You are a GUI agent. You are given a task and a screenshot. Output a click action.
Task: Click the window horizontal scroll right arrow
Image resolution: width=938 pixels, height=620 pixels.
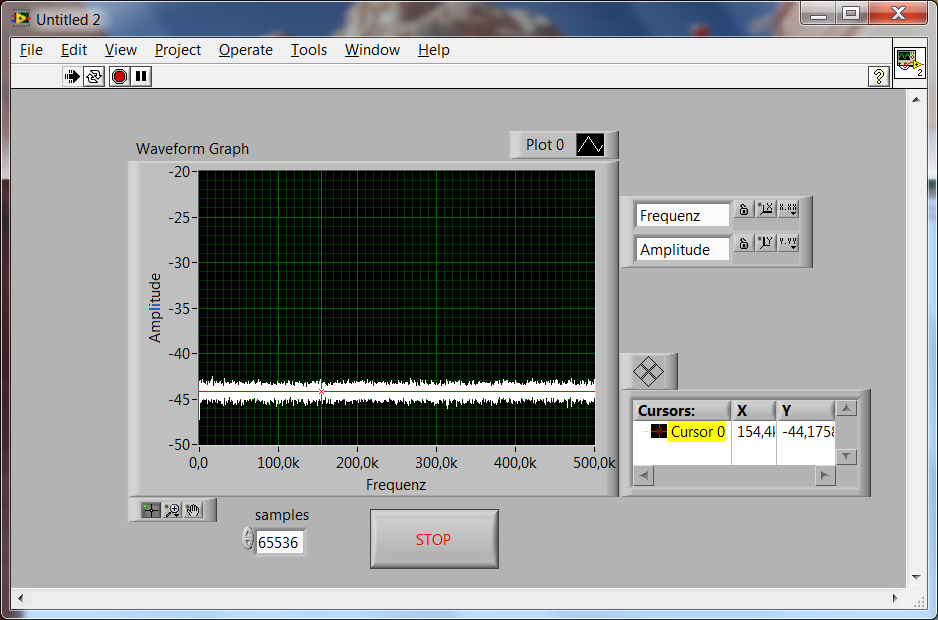[896, 598]
